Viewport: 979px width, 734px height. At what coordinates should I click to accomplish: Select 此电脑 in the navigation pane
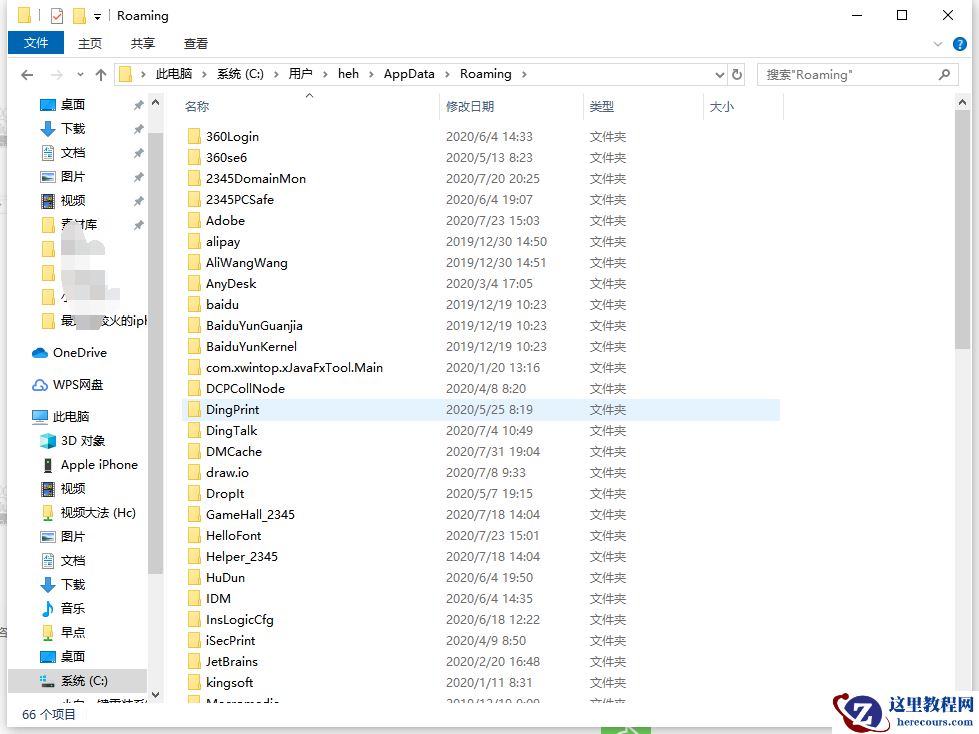(x=71, y=416)
